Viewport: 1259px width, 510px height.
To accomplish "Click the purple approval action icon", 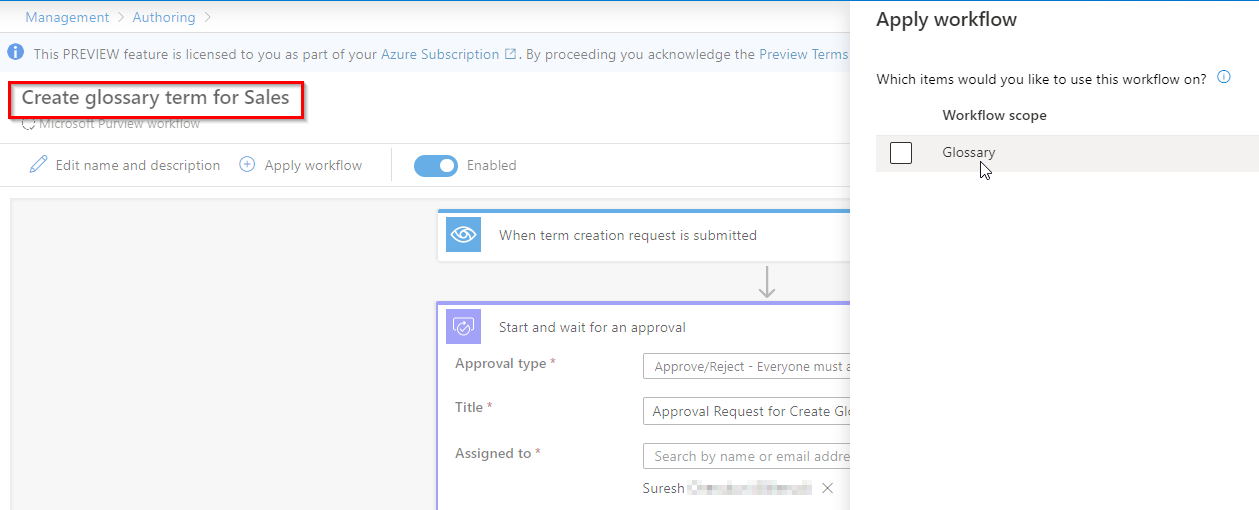I will (463, 327).
